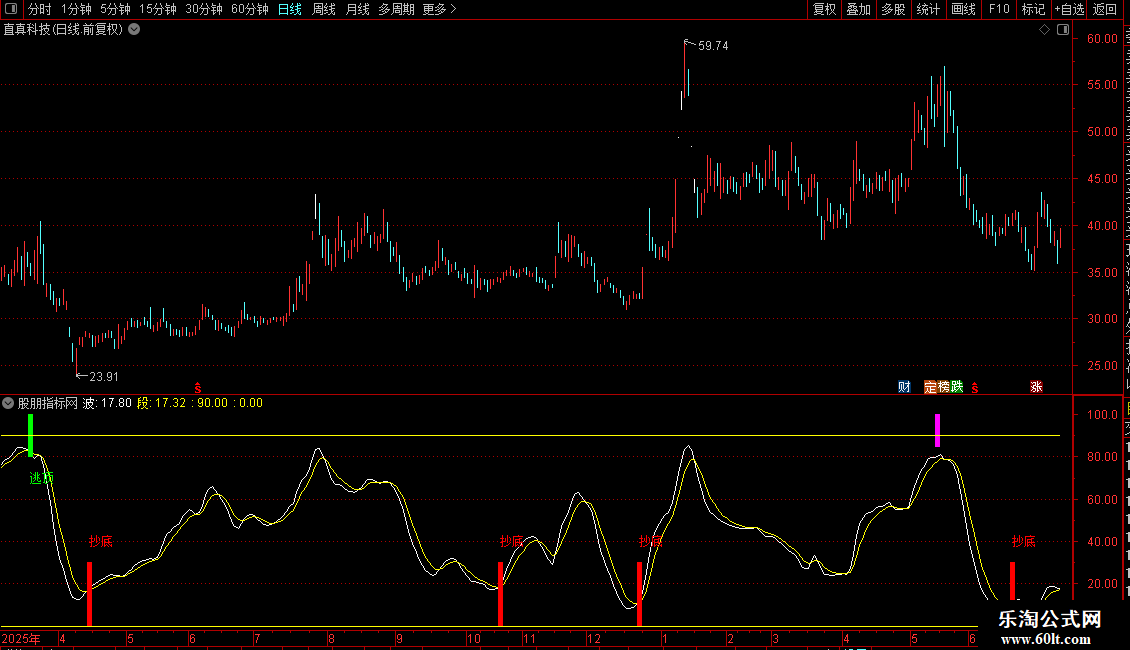
Task: Open 多股 multi-stock view
Action: pos(893,9)
